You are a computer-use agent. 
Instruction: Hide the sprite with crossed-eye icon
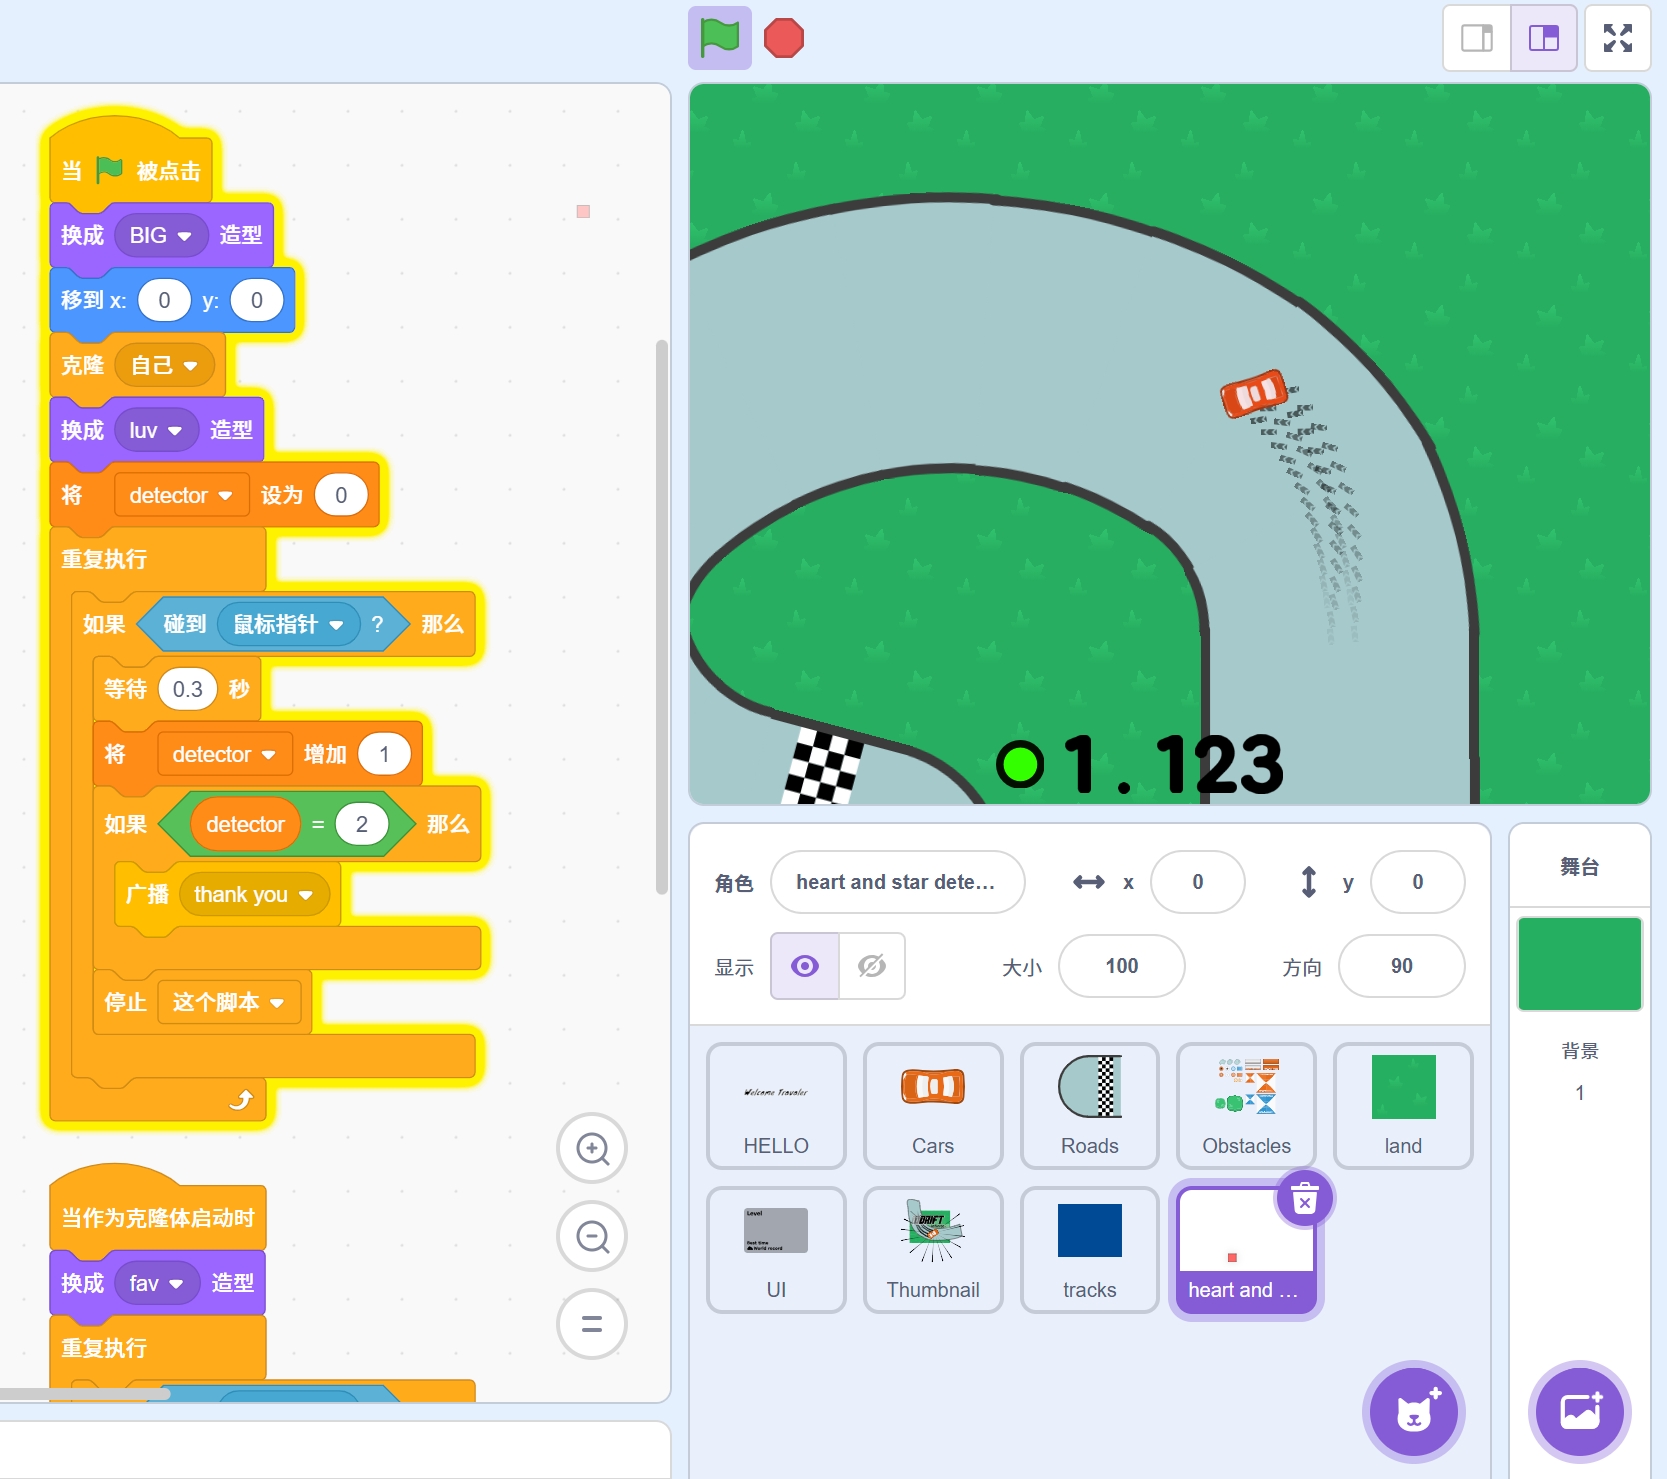coord(872,966)
